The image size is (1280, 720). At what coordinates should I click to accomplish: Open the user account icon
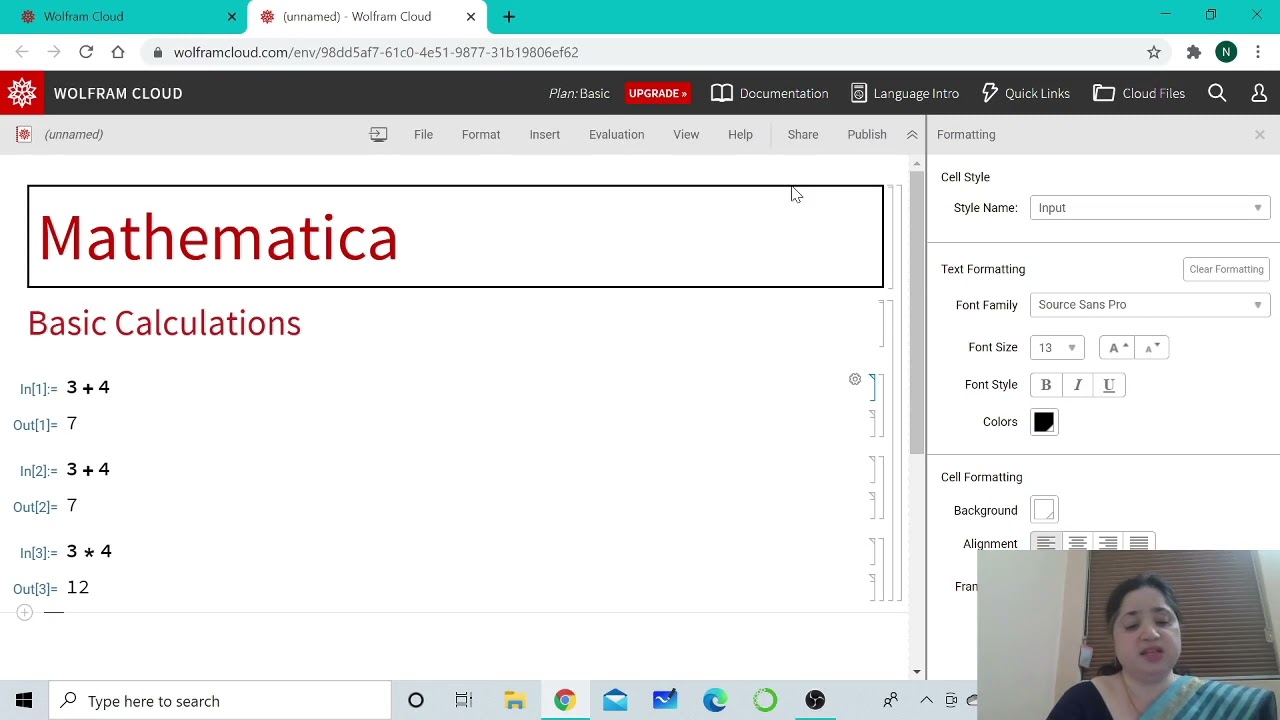click(x=1259, y=93)
